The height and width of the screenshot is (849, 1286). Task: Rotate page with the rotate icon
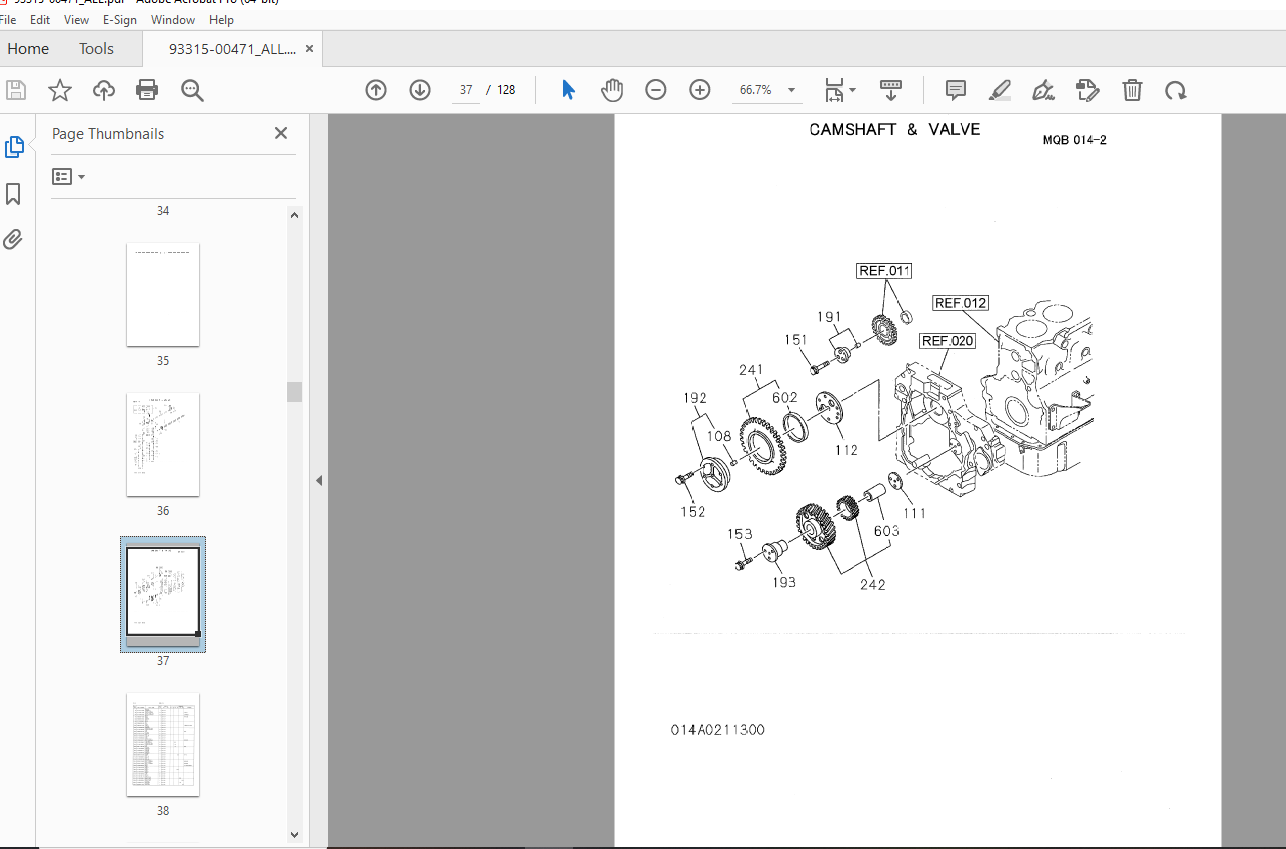click(x=1176, y=90)
